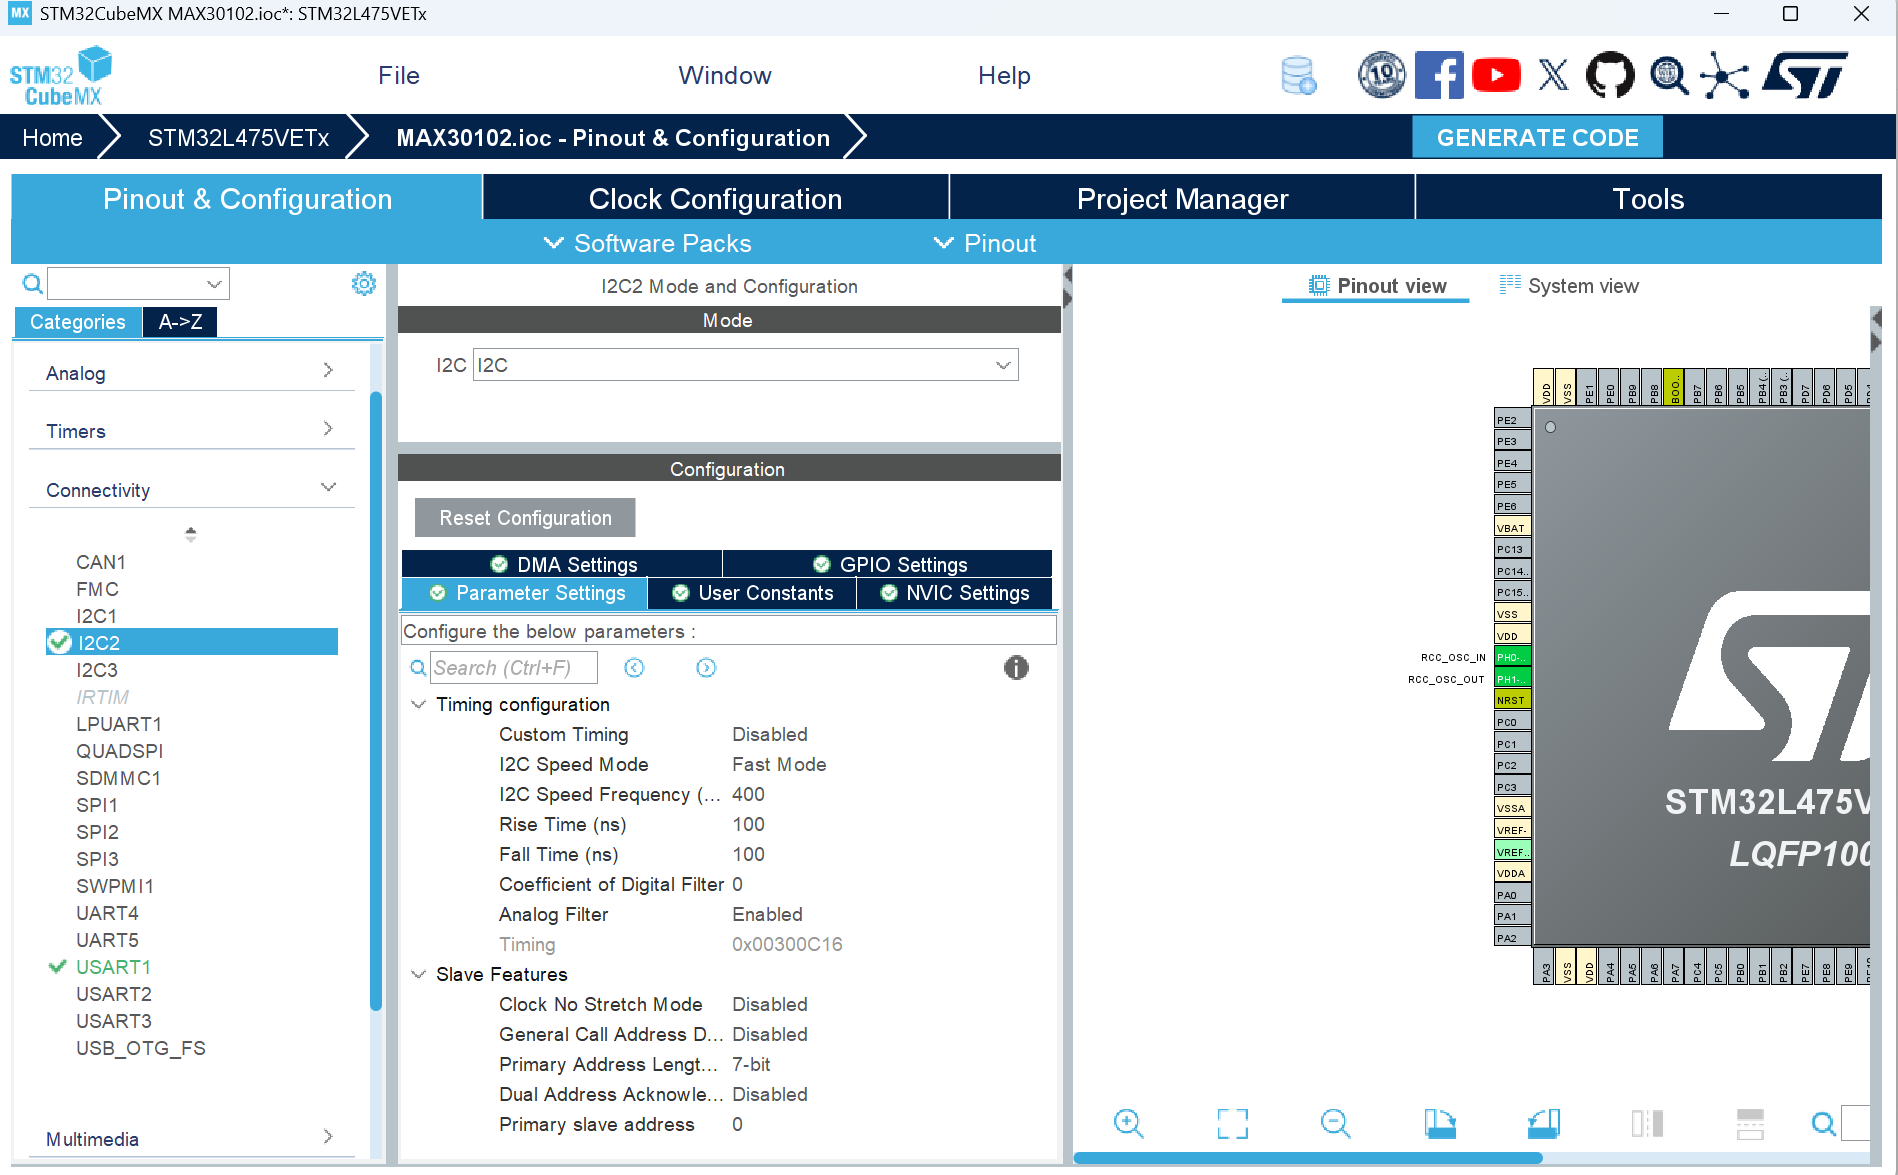Click the 10th anniversary badge icon
This screenshot has width=1898, height=1175.
click(x=1382, y=75)
